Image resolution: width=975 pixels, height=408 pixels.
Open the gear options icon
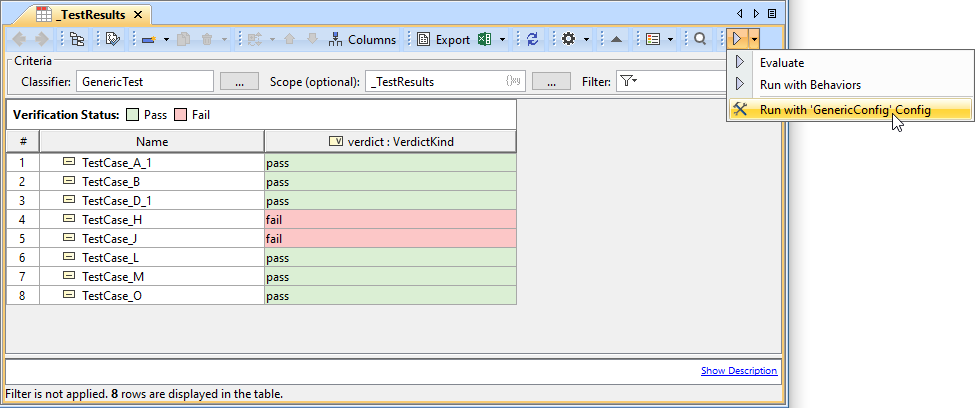[568, 40]
